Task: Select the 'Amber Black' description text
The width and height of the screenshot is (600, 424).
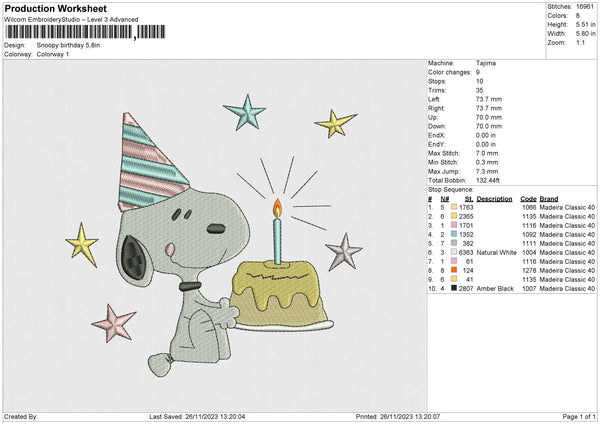Action: click(x=495, y=289)
